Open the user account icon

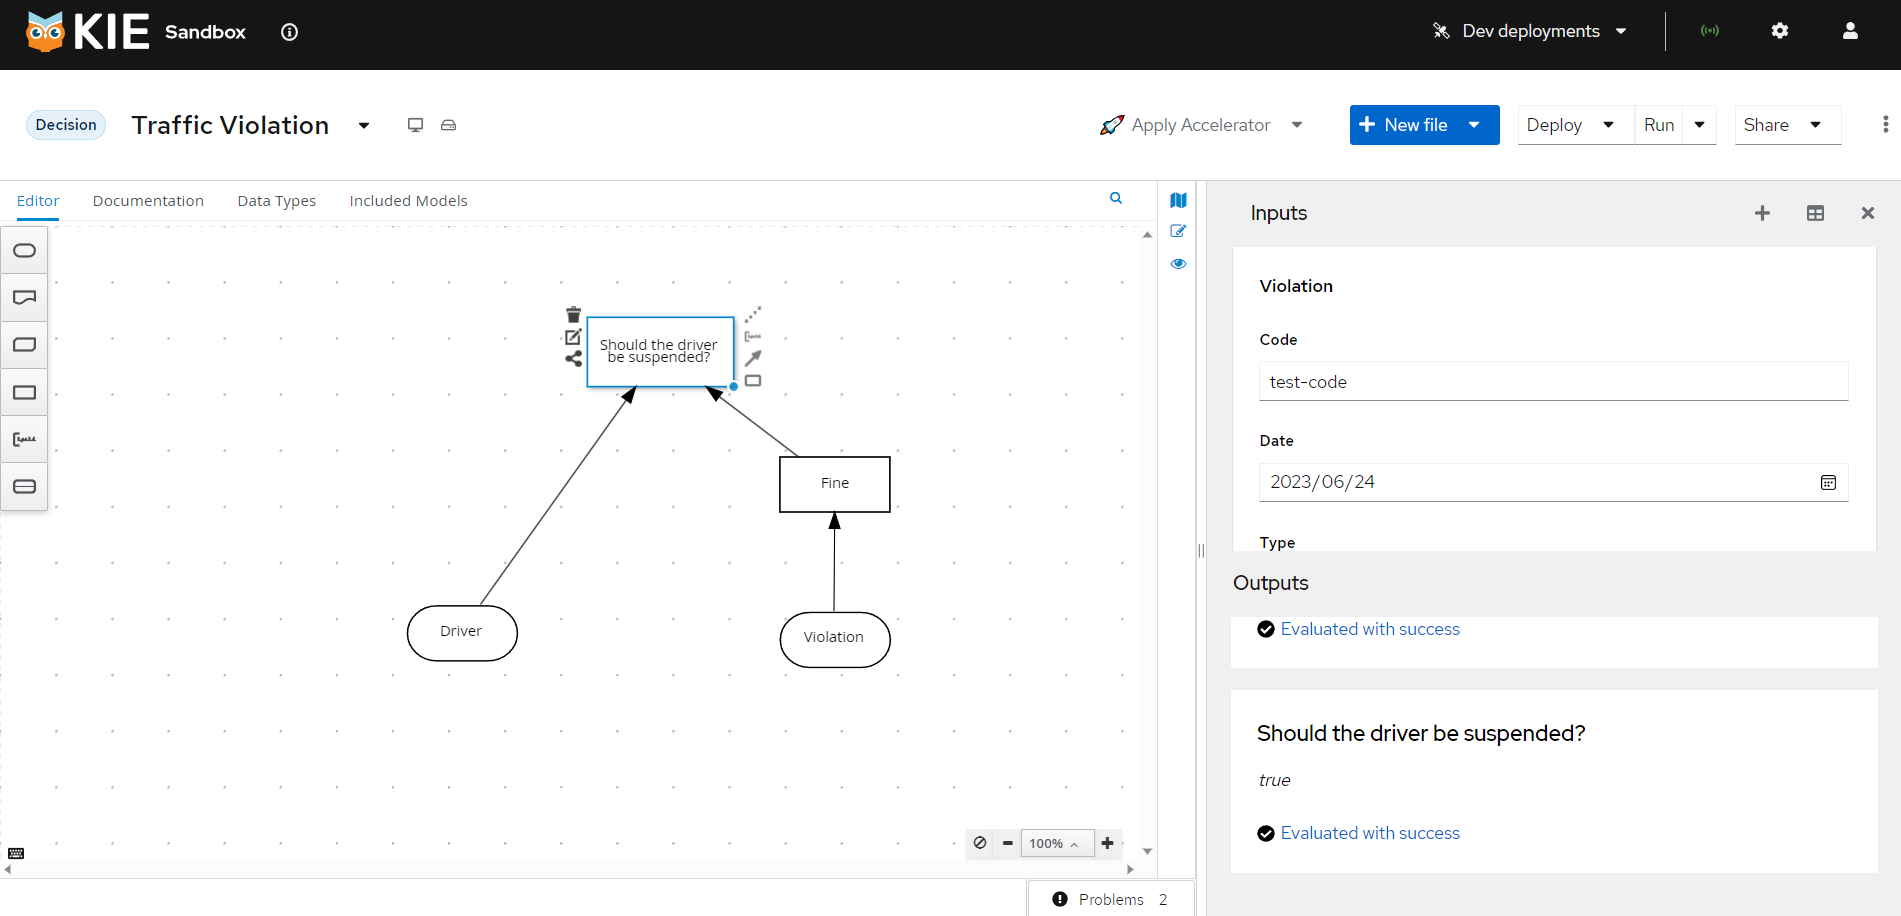[1850, 31]
